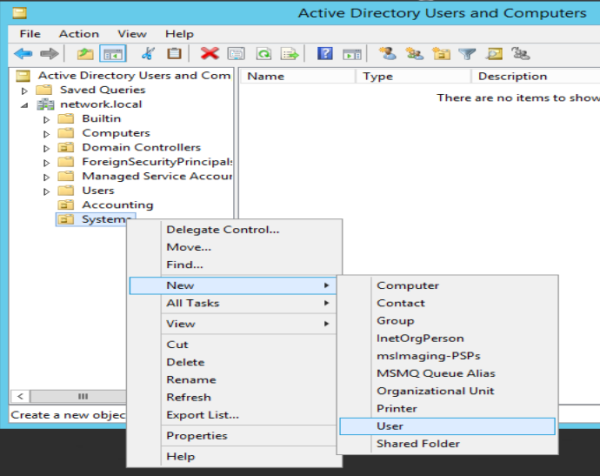The width and height of the screenshot is (600, 476).
Task: Toggle the Action pane toolbar icon
Action: pos(352,54)
